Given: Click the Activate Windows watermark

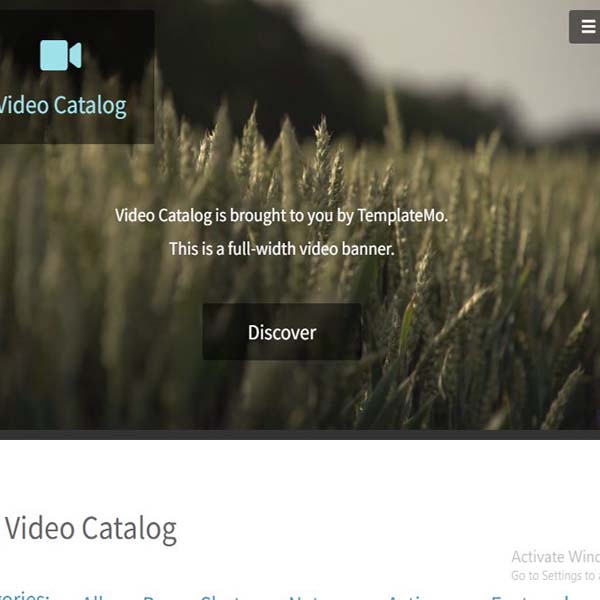Looking at the screenshot, I should pyautogui.click(x=556, y=557).
